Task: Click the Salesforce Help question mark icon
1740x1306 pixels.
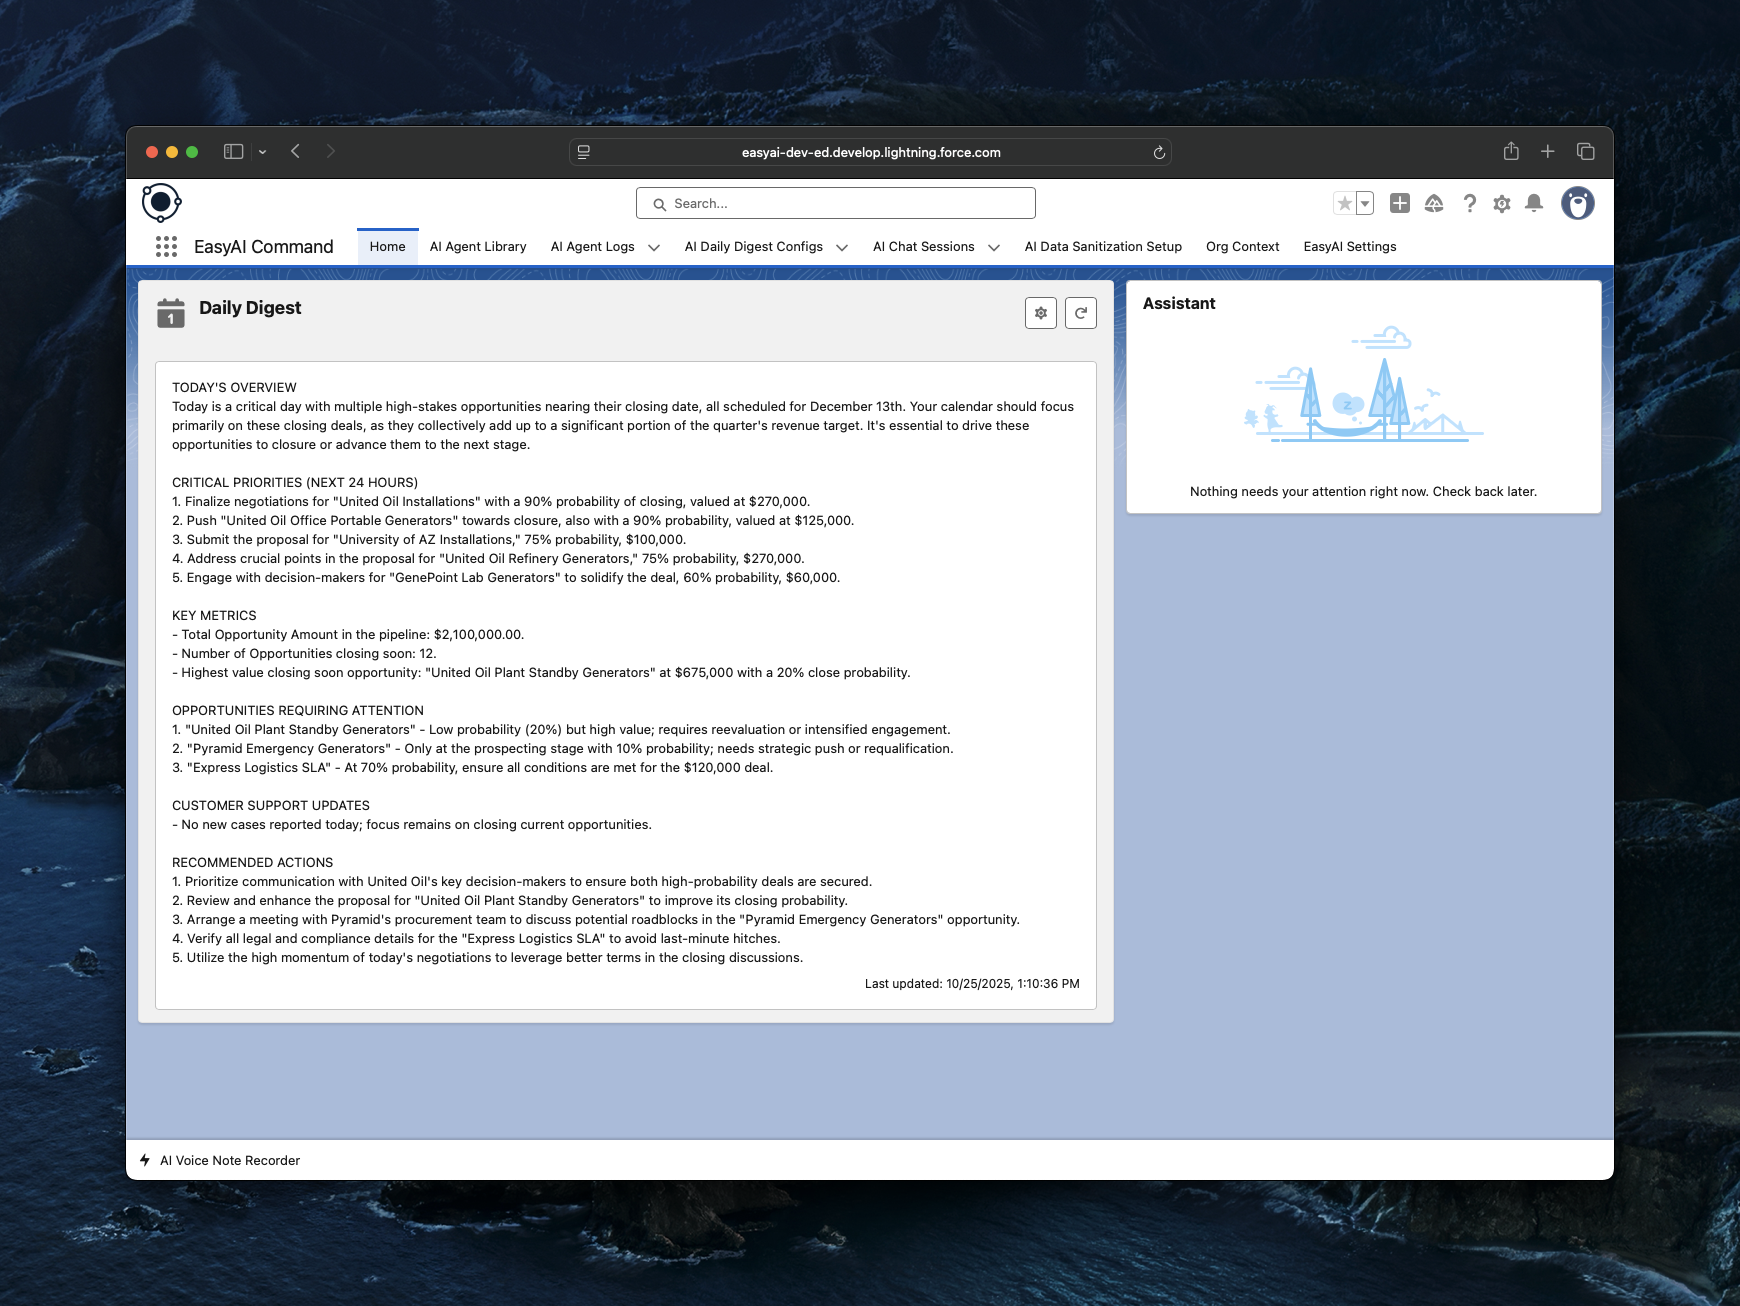Action: pyautogui.click(x=1469, y=204)
